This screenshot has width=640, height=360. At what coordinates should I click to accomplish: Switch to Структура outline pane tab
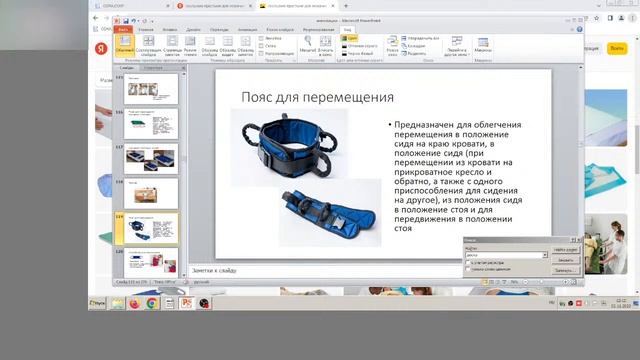pyautogui.click(x=153, y=68)
